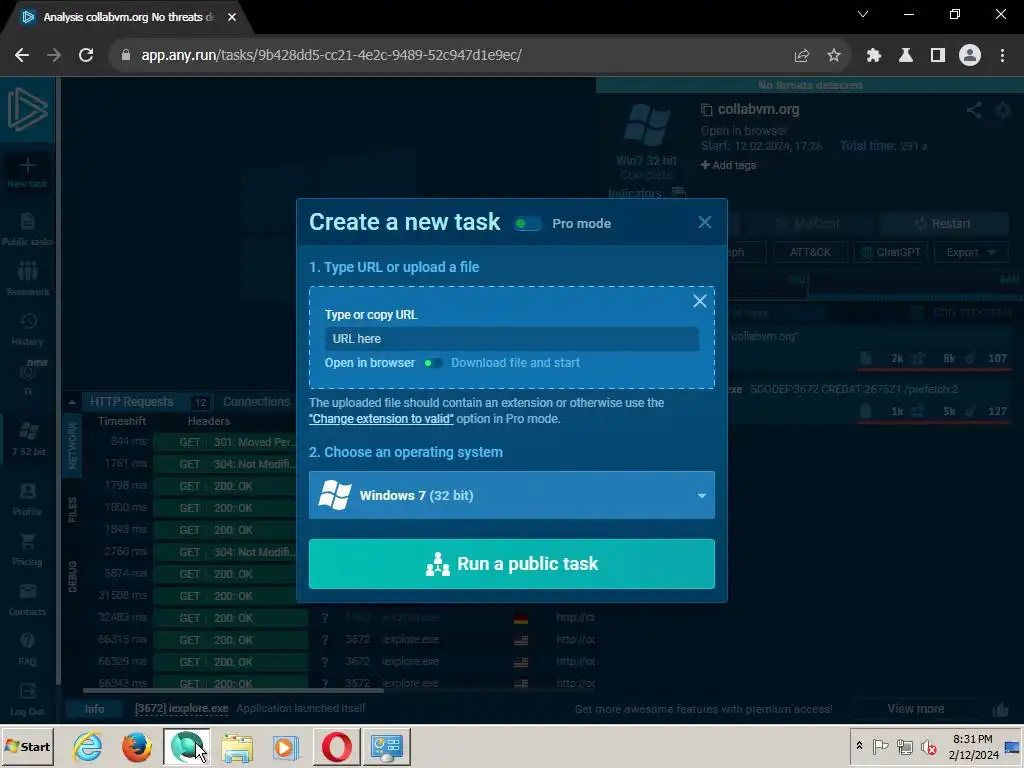Bookmark this page with star icon
The width and height of the screenshot is (1024, 768).
pos(833,56)
